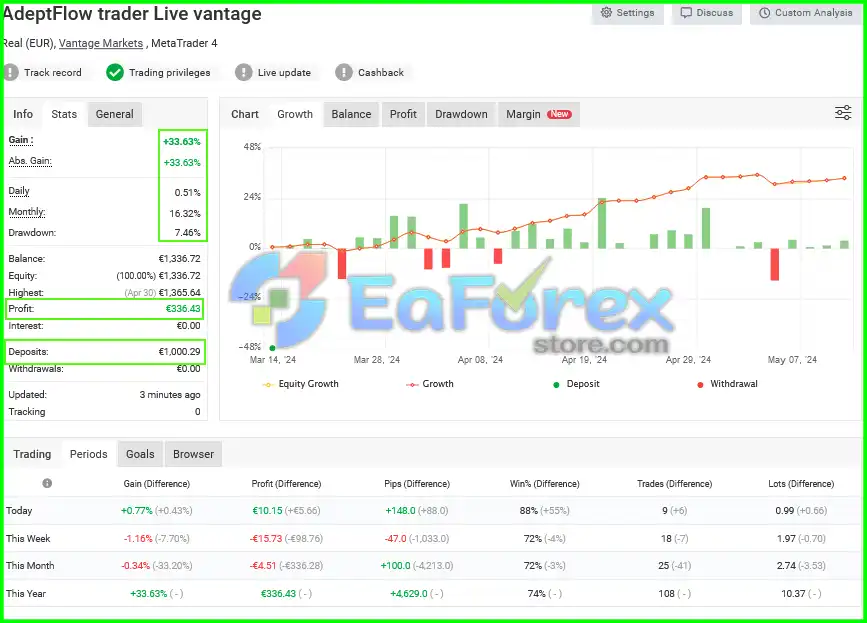The image size is (867, 623).
Task: Click Today's profit €10.15
Action: (x=268, y=510)
